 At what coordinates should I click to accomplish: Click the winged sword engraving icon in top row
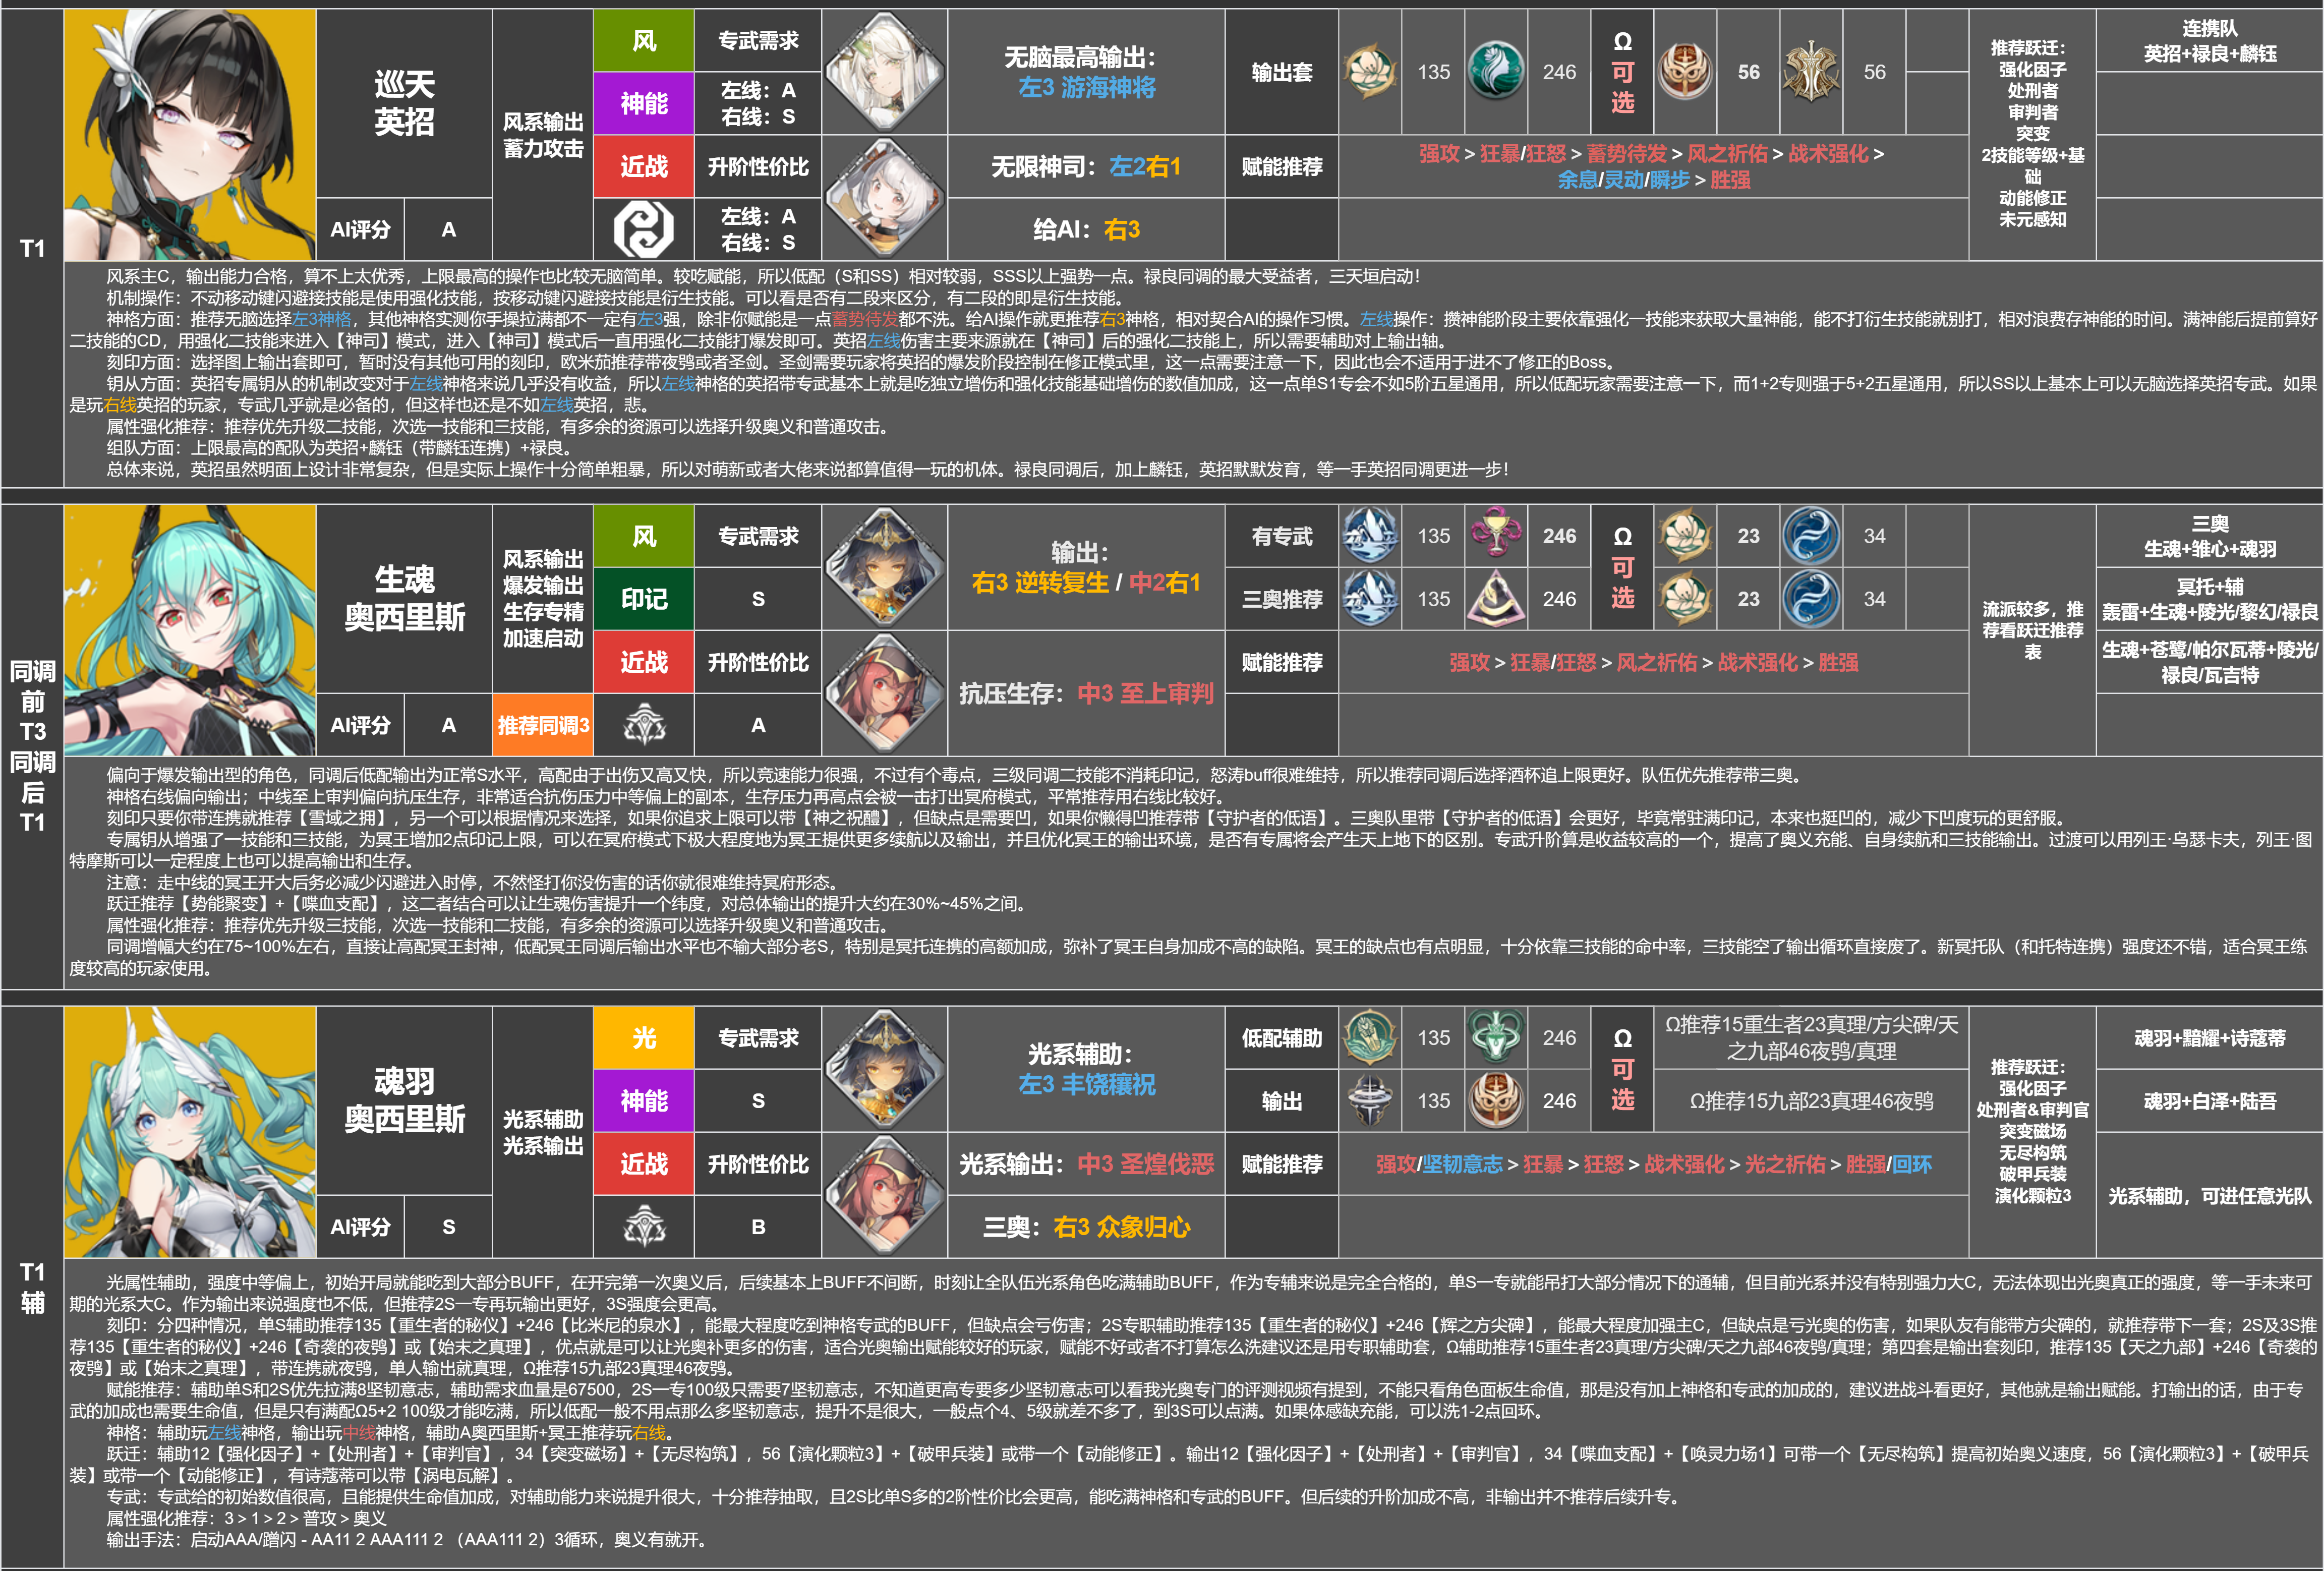1811,72
